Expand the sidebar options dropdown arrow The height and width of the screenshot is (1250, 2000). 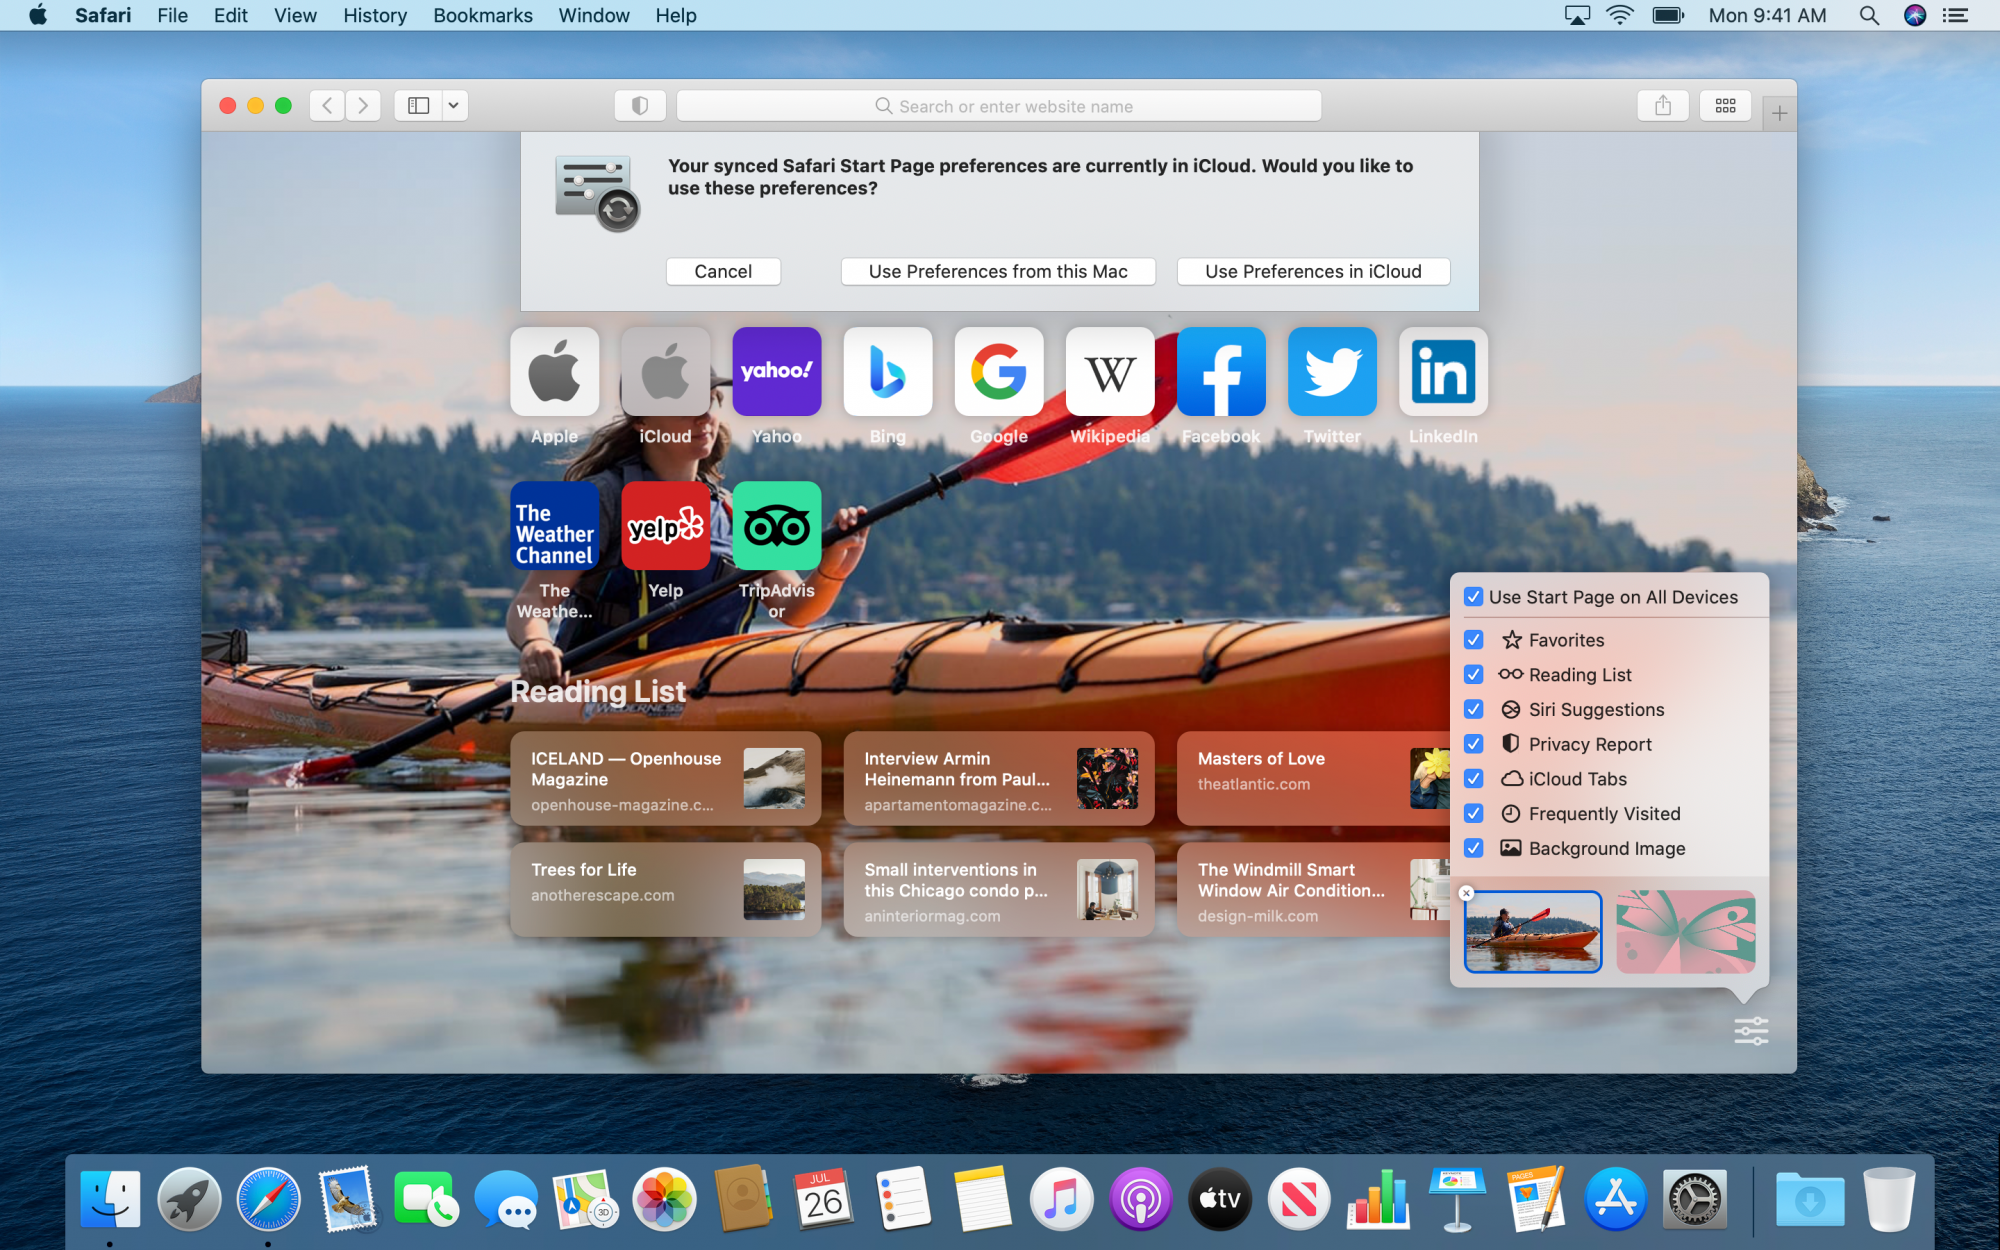tap(454, 106)
